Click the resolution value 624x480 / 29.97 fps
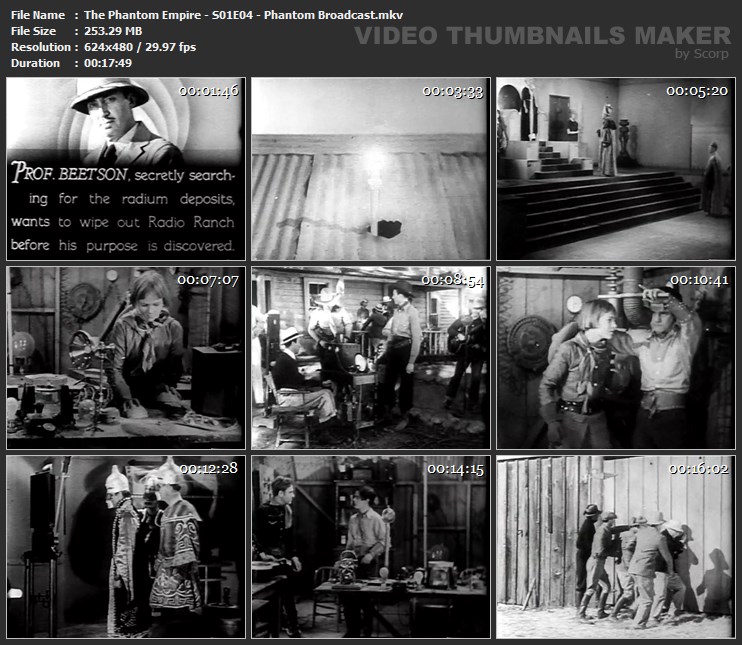The height and width of the screenshot is (645, 742). [140, 47]
